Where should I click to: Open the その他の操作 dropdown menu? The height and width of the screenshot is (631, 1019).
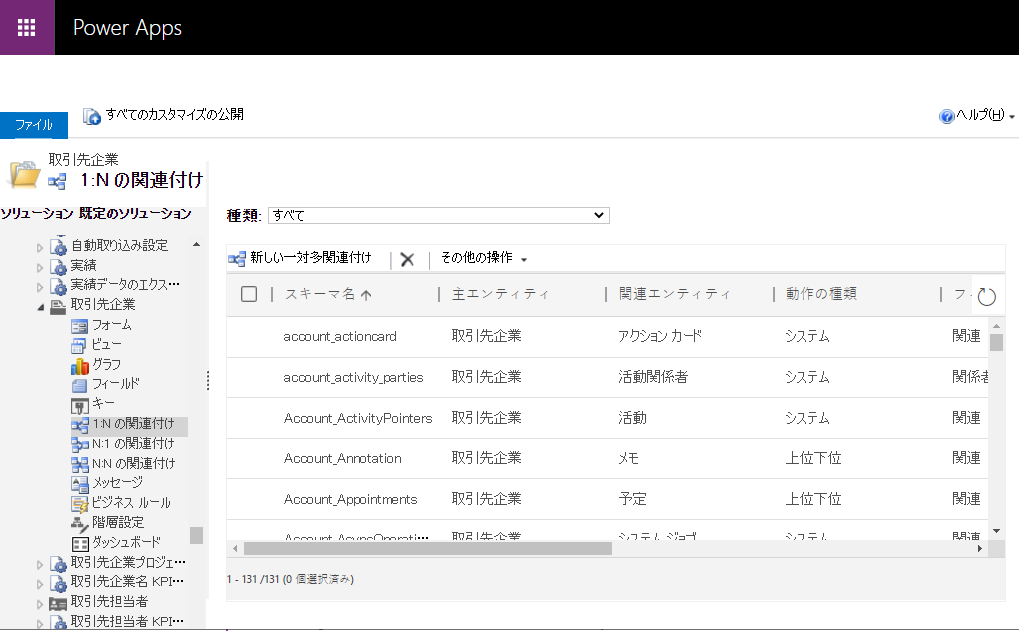484,258
